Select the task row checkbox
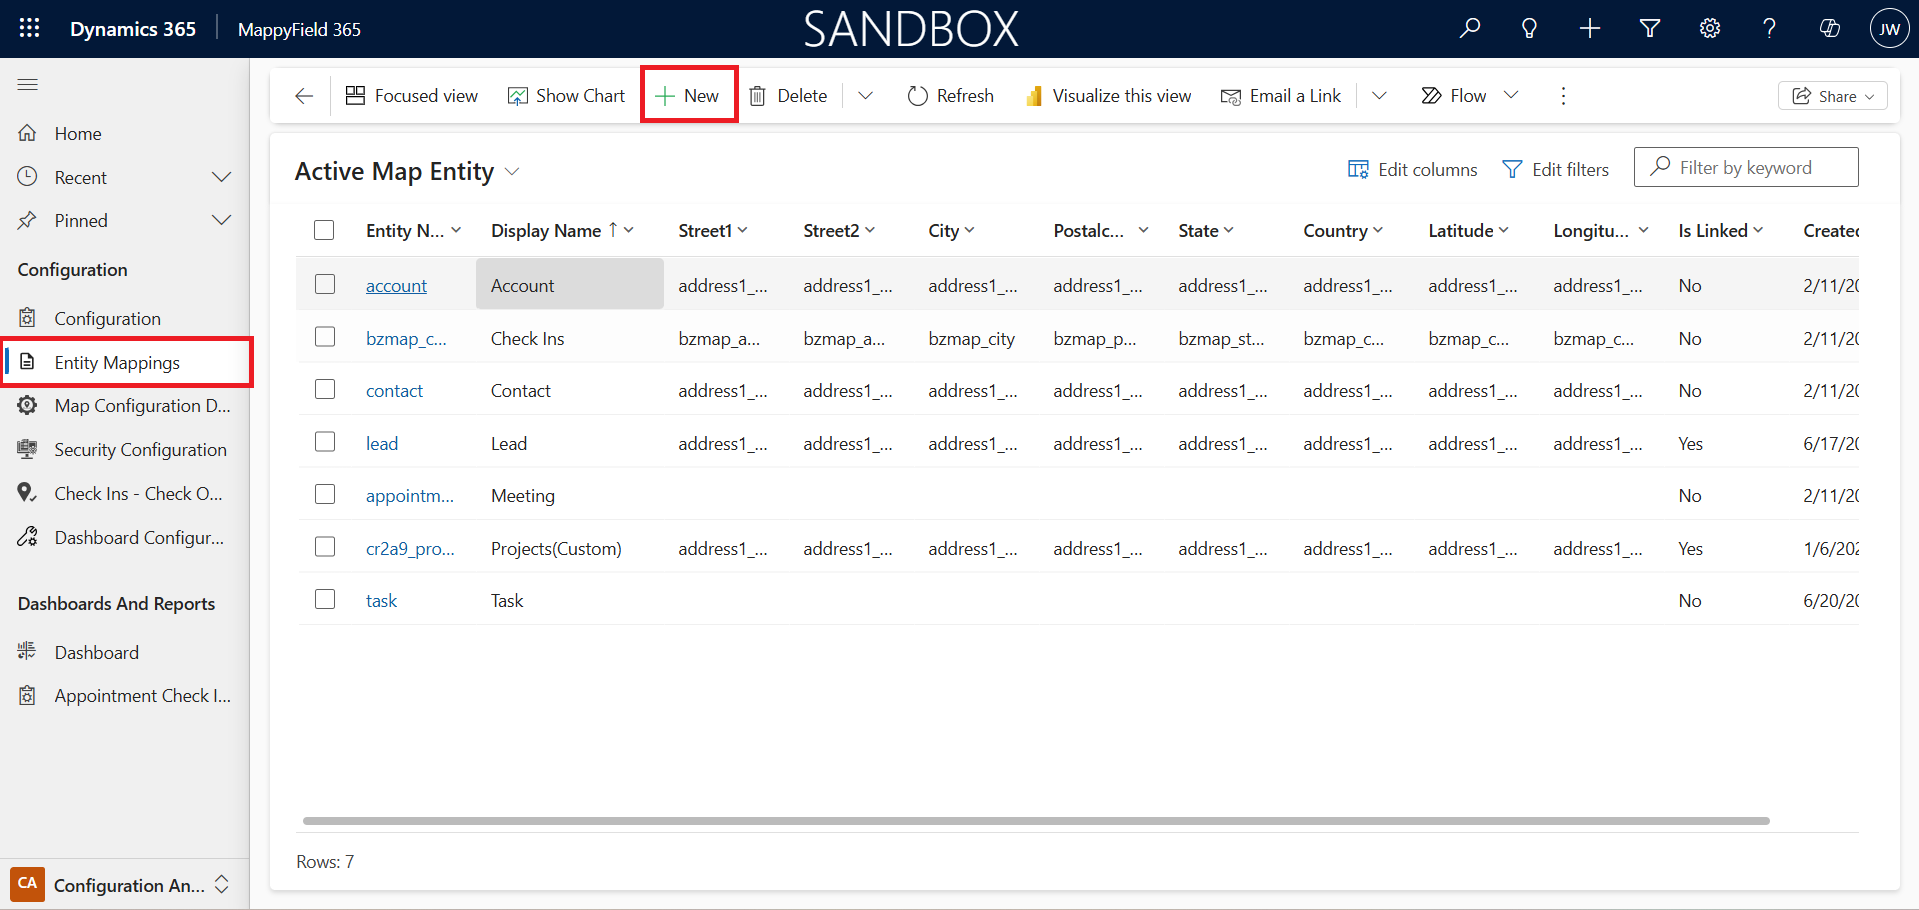This screenshot has width=1919, height=910. pos(325,599)
